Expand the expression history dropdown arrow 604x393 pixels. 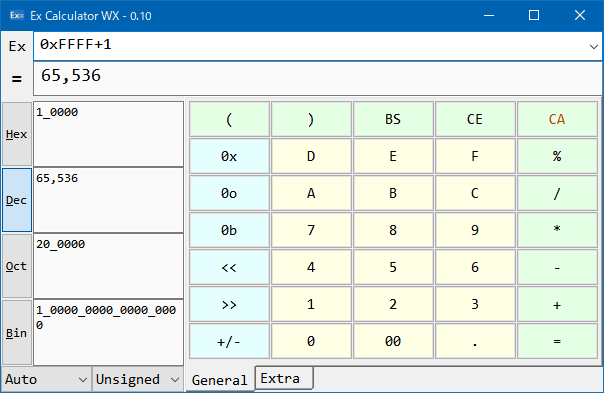click(x=594, y=47)
